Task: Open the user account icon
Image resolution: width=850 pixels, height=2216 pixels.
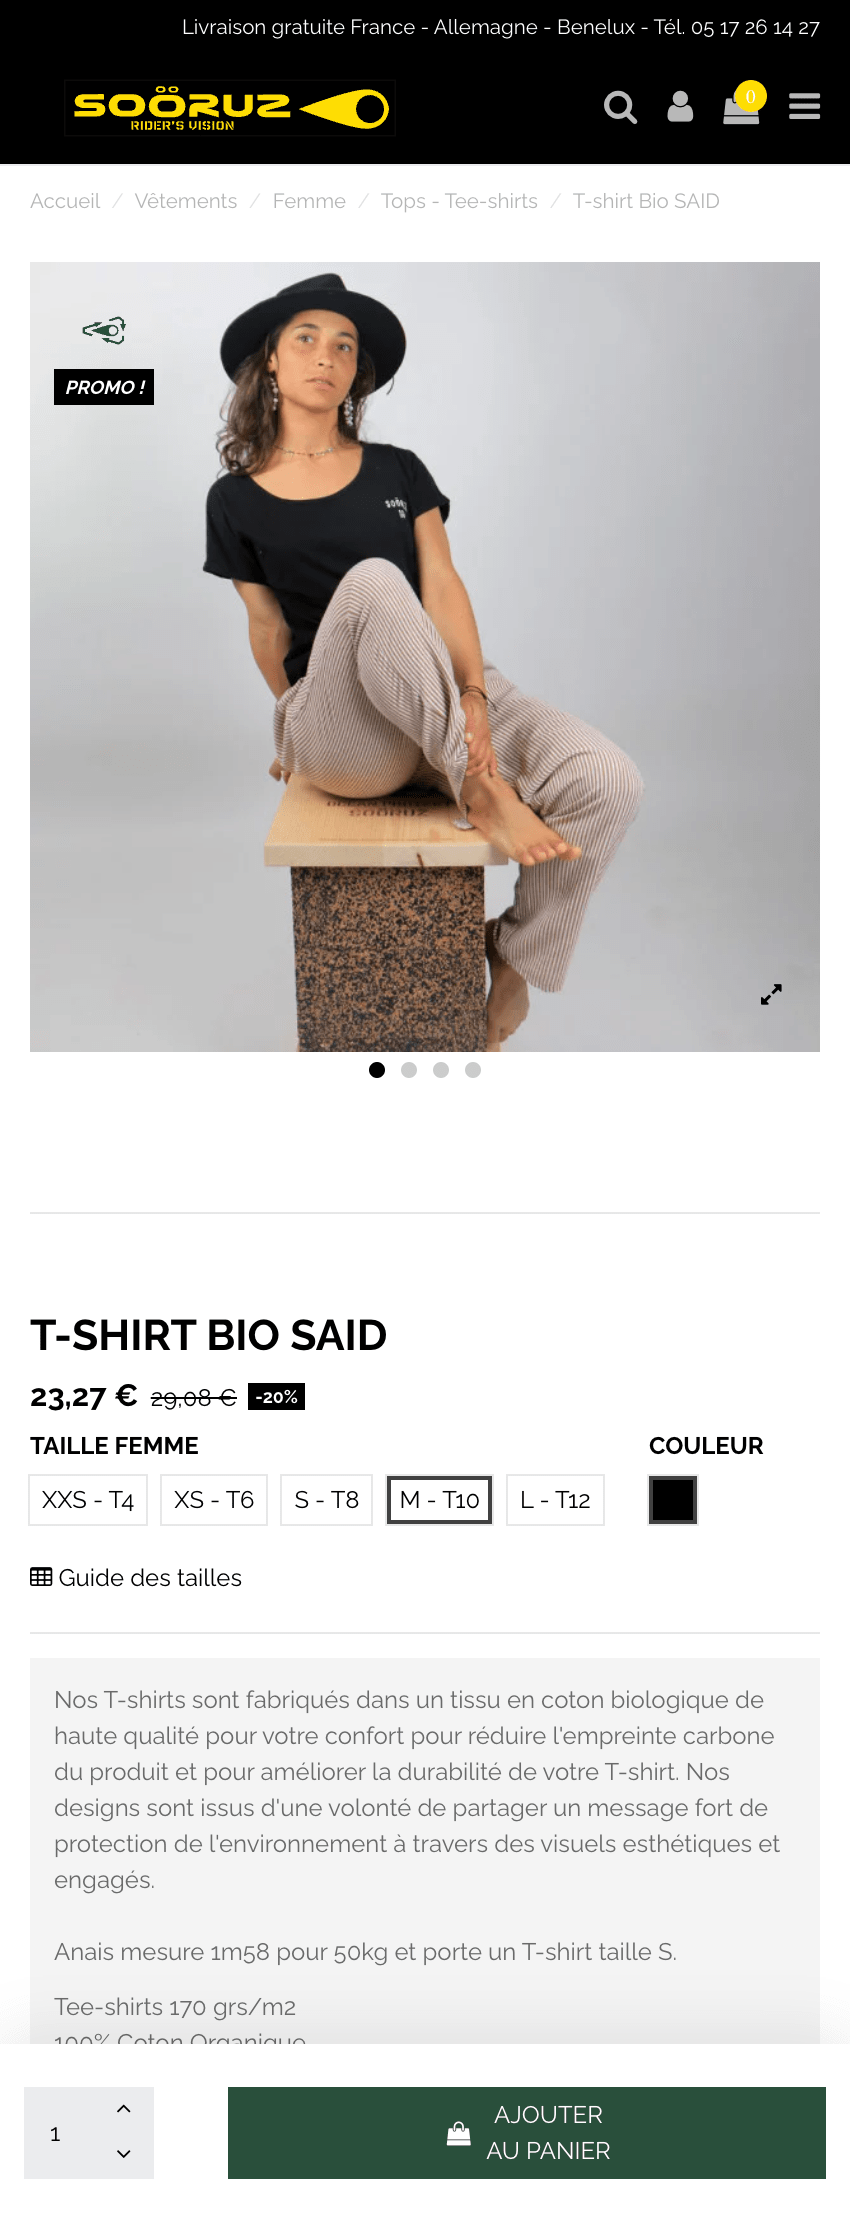Action: (x=680, y=107)
